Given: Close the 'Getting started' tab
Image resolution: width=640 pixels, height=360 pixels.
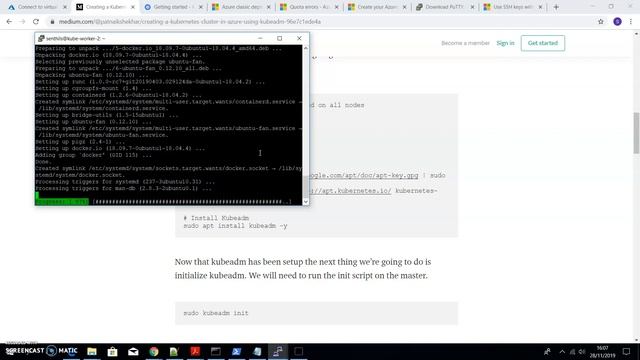Looking at the screenshot, I should 200,7.
